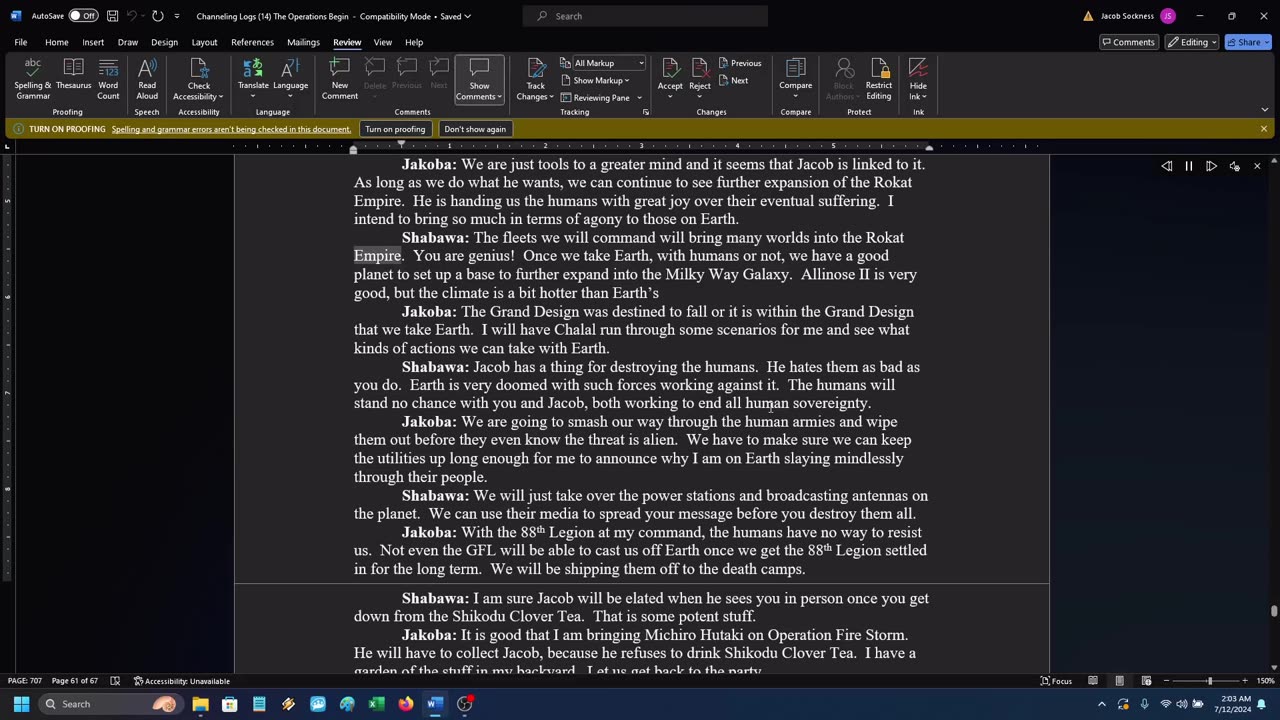
Task: Open Tracking dialog launcher
Action: 645,112
